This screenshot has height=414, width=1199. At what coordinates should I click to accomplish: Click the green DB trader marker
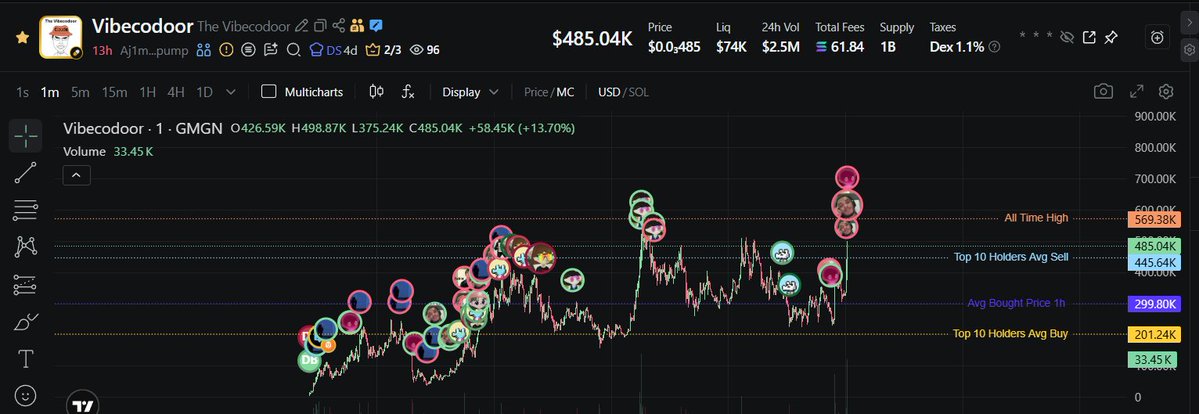[x=310, y=359]
